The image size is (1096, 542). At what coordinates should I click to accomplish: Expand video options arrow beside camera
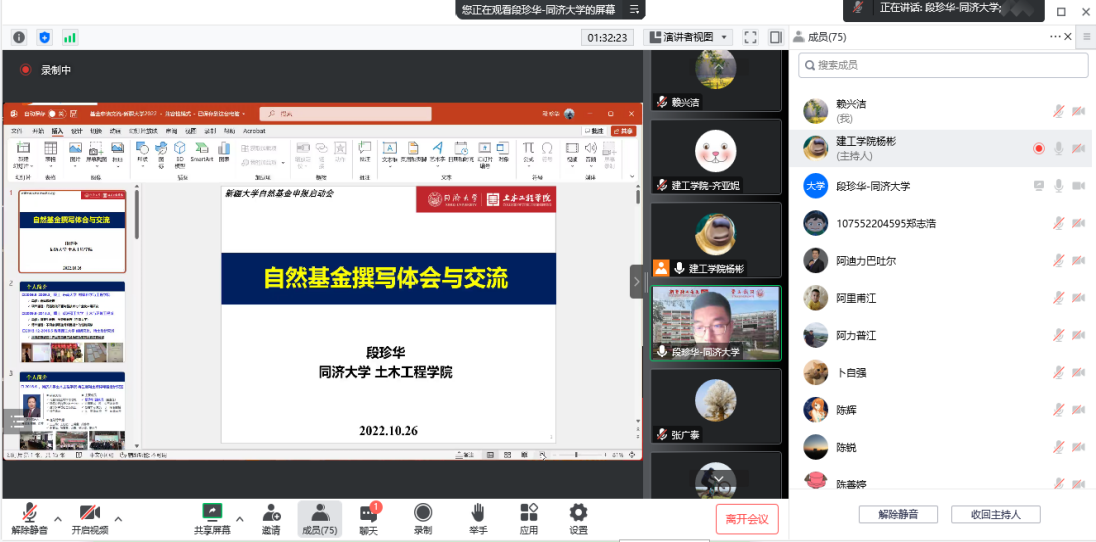(x=118, y=519)
